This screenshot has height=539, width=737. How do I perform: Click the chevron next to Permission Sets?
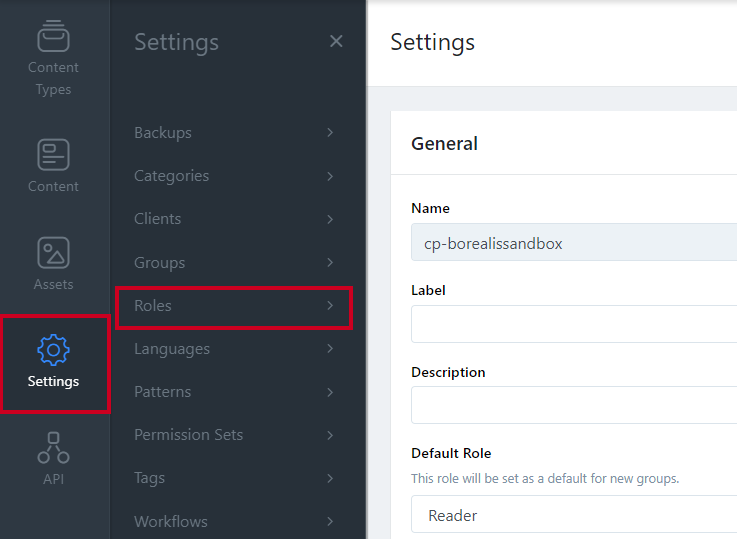coord(330,435)
